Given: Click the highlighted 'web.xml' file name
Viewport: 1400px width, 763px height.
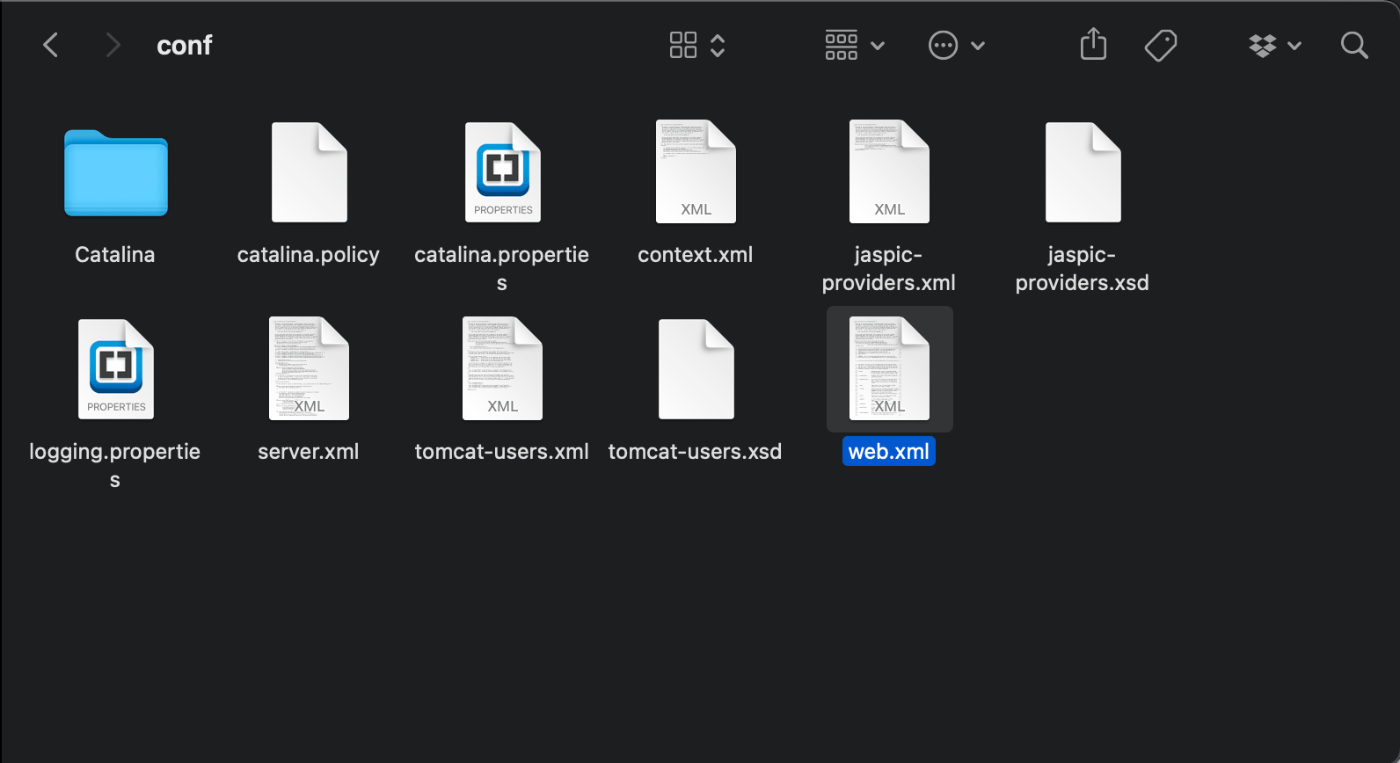Looking at the screenshot, I should (889, 452).
